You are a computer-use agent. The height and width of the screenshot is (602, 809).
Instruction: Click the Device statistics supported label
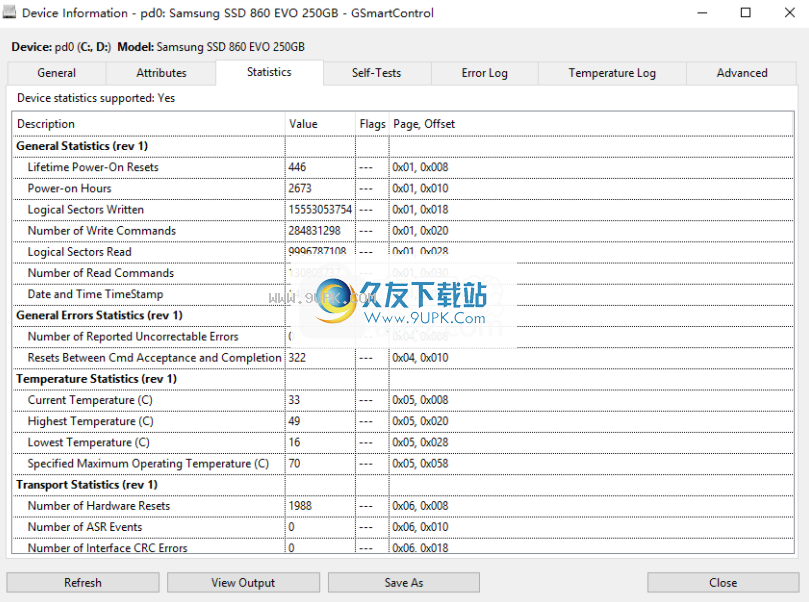point(96,98)
